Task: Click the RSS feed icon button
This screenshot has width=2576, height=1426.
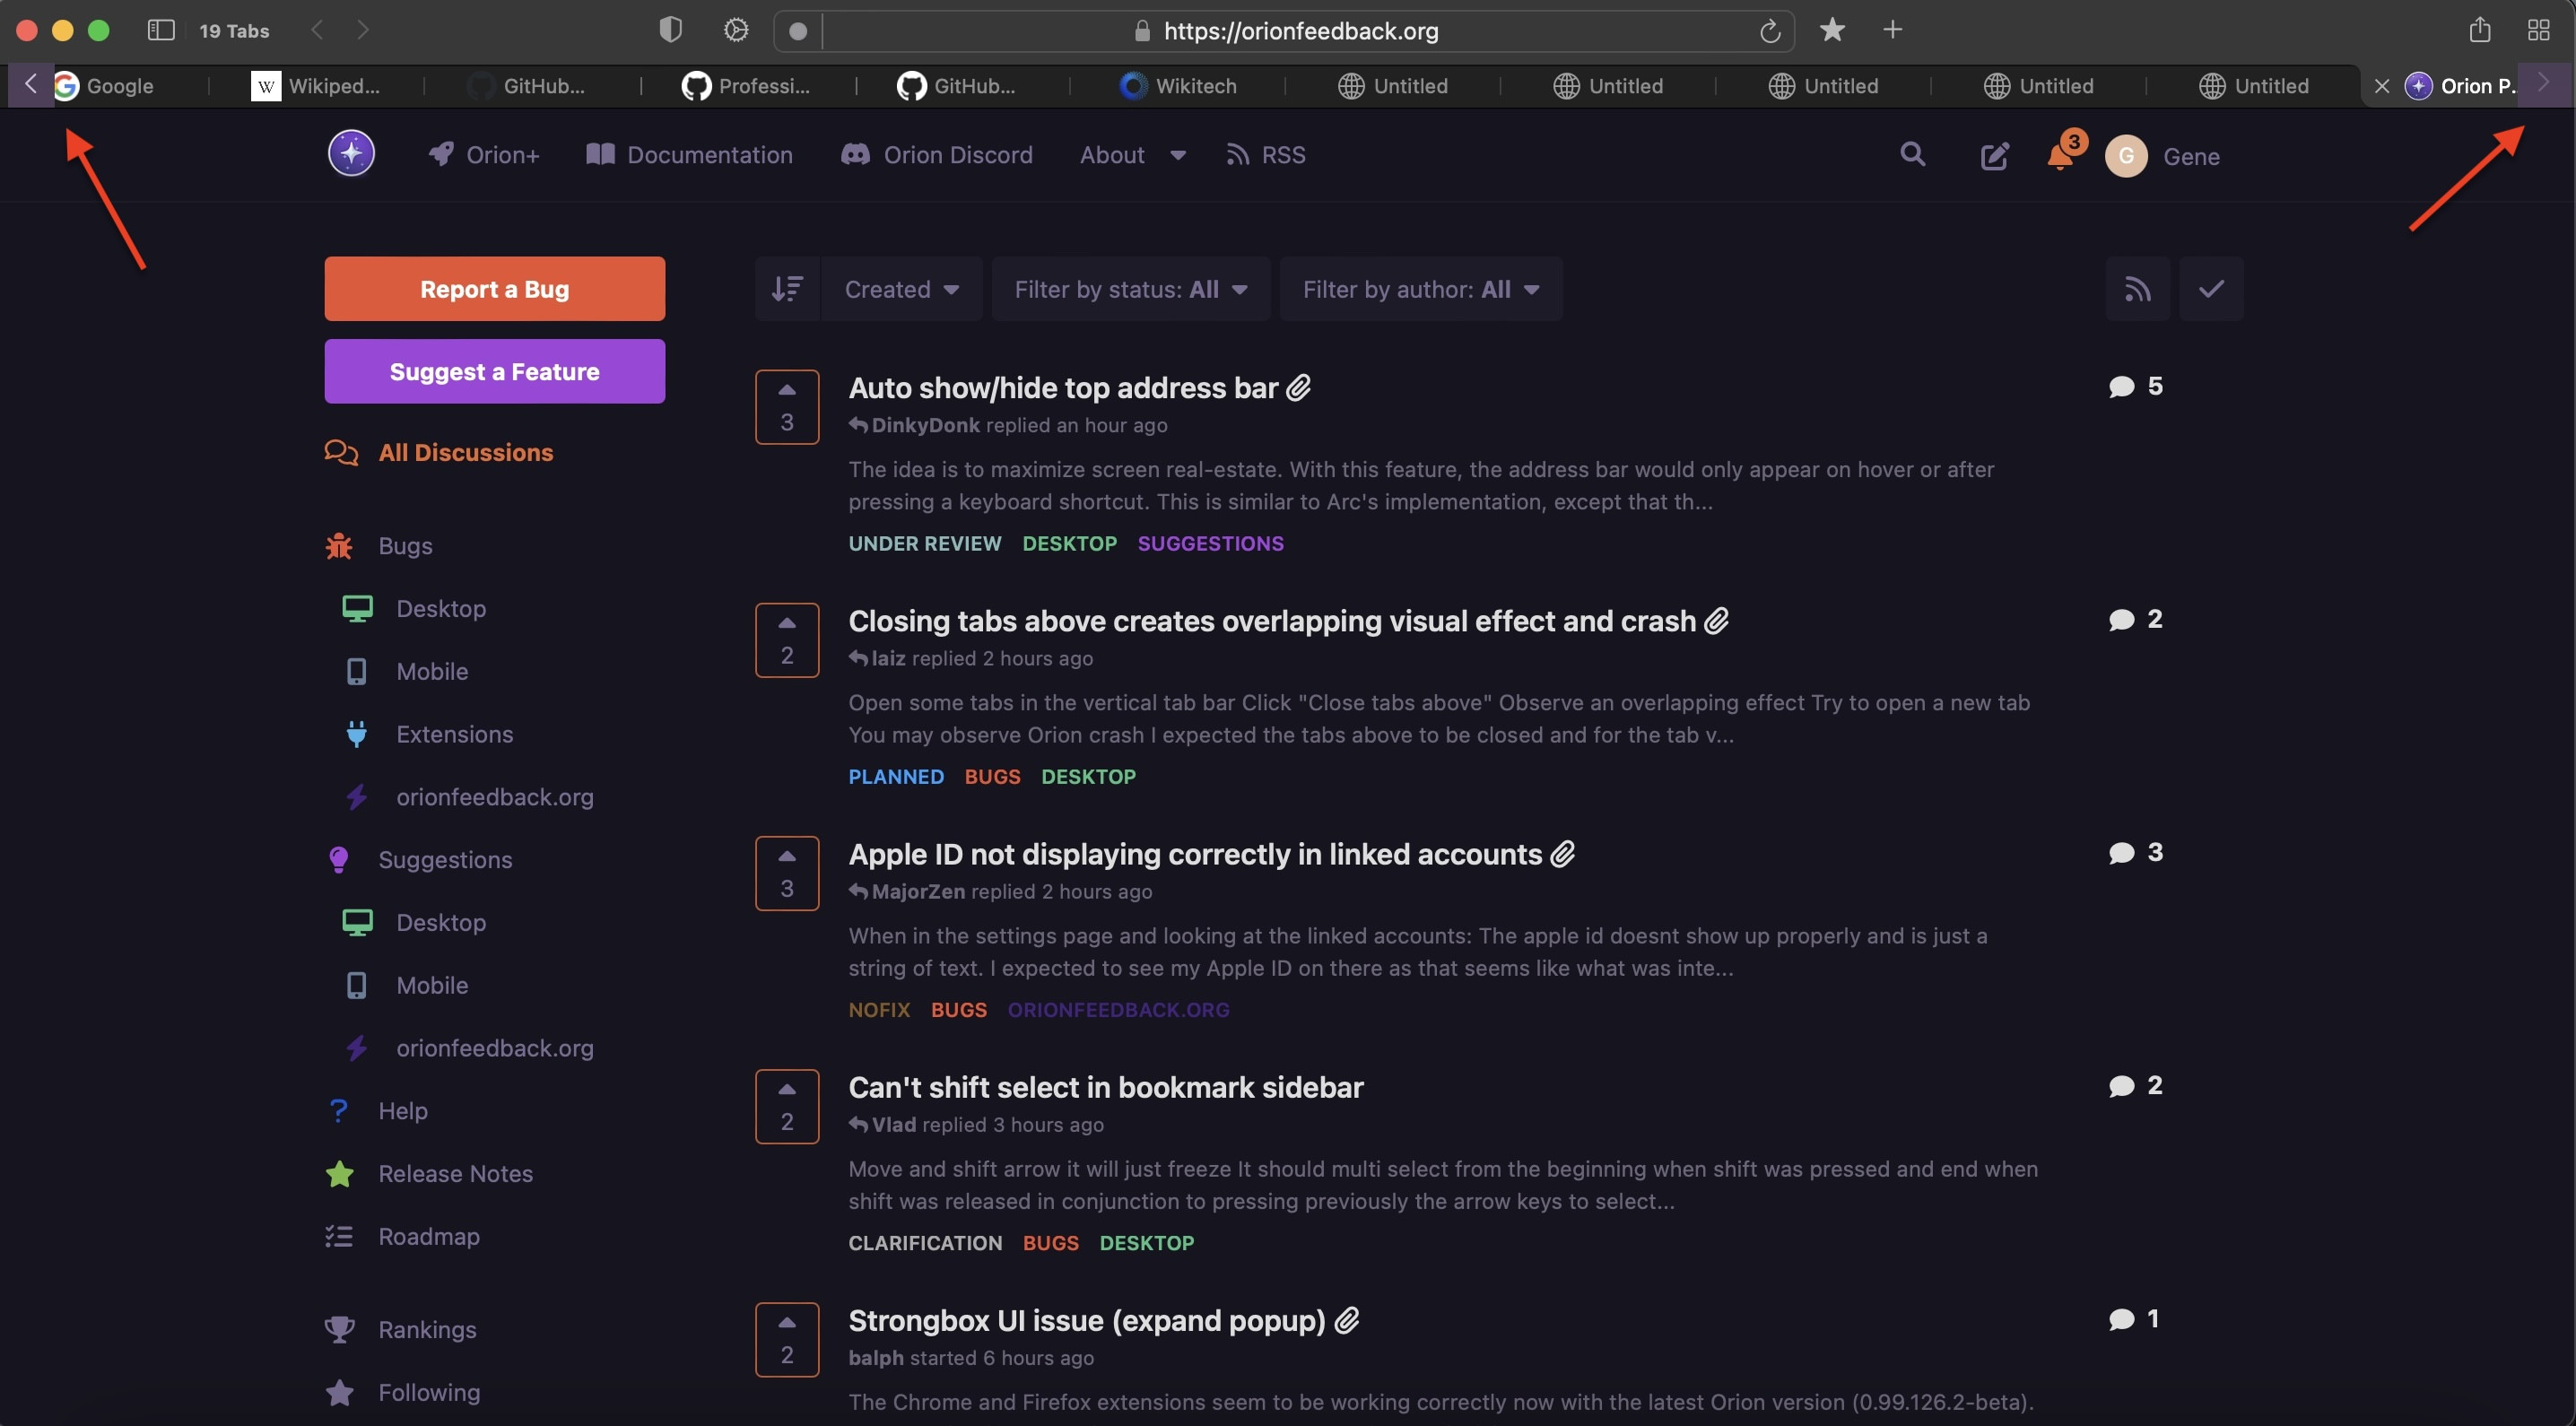Action: click(2137, 289)
